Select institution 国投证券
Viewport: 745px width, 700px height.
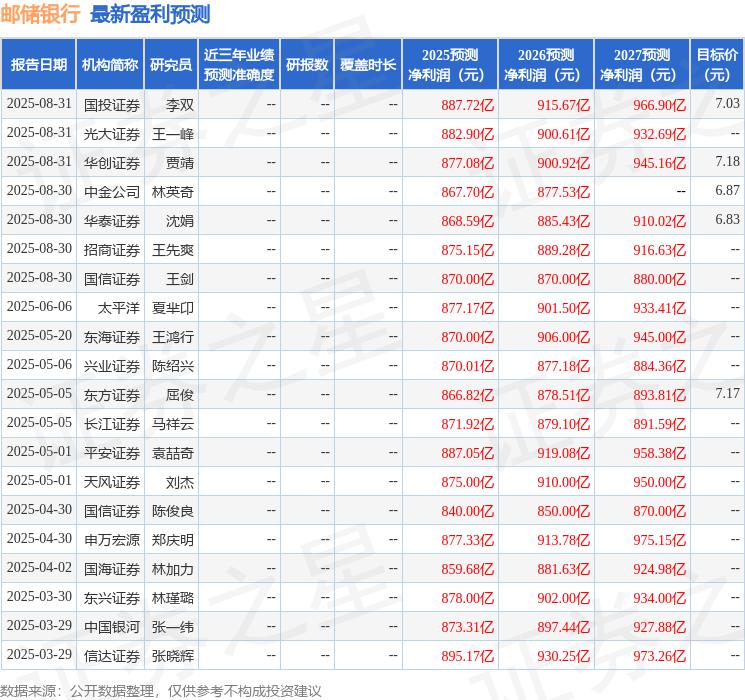click(112, 105)
